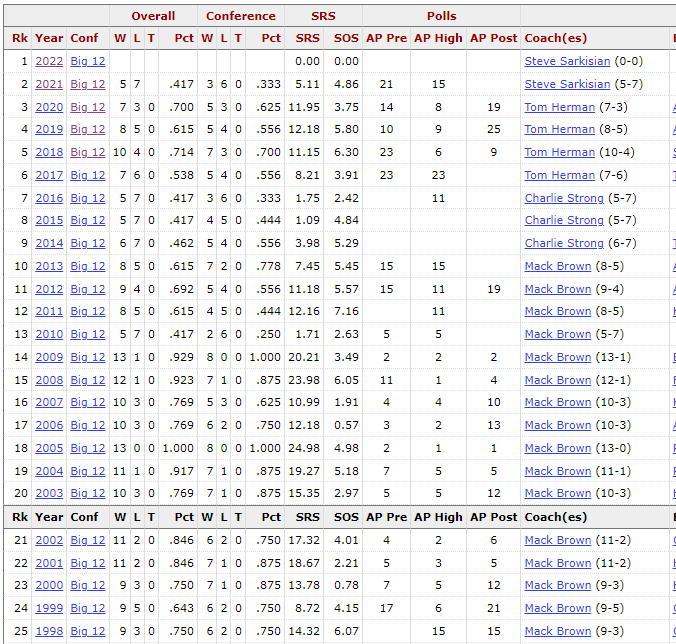Sort by Rk column in top header

point(20,38)
